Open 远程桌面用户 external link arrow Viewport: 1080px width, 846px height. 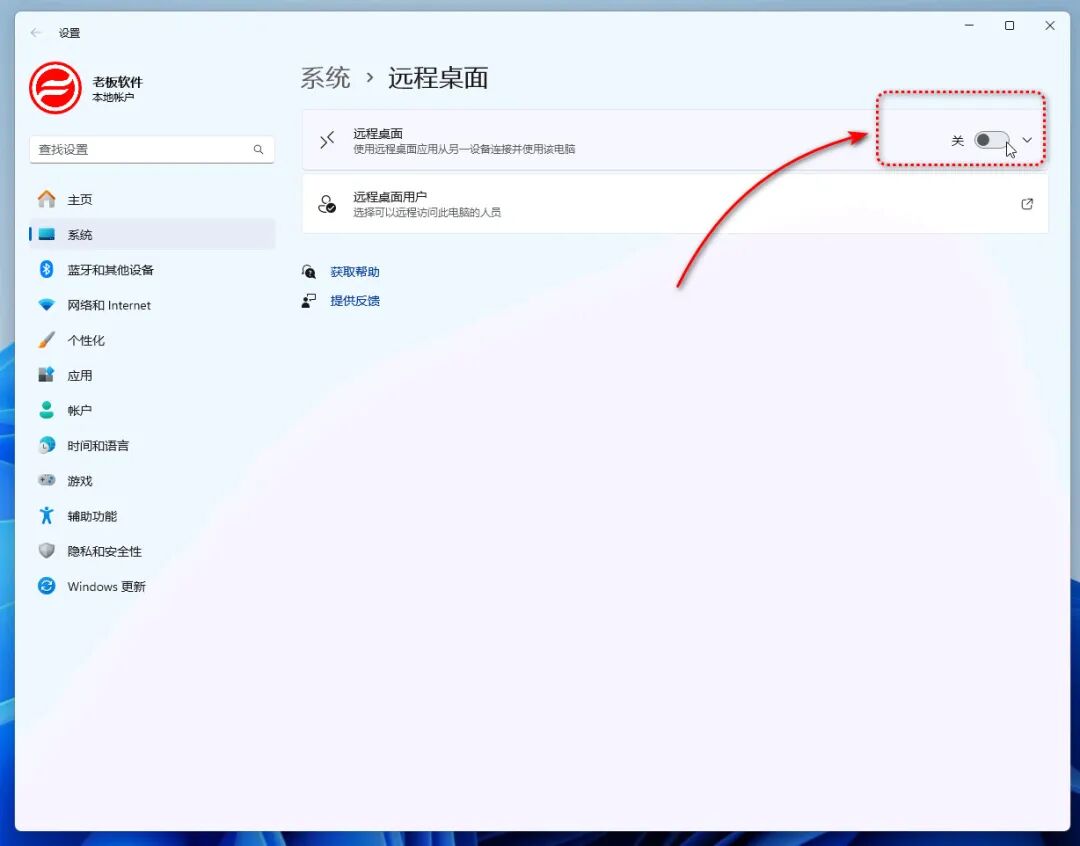coord(1027,203)
